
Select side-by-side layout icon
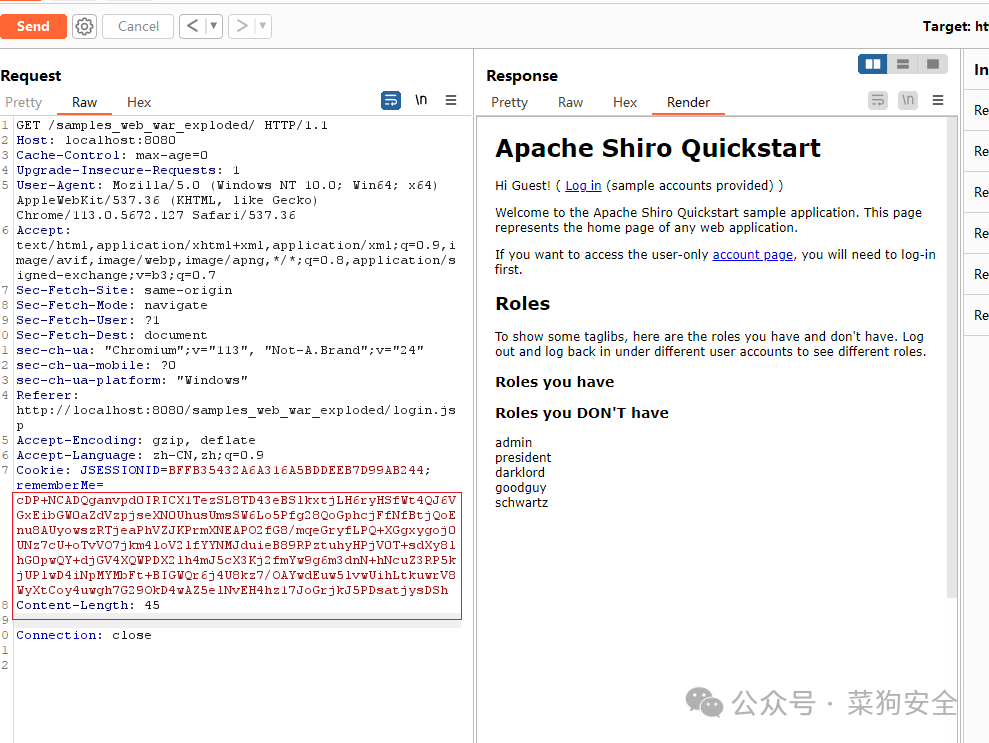(873, 64)
